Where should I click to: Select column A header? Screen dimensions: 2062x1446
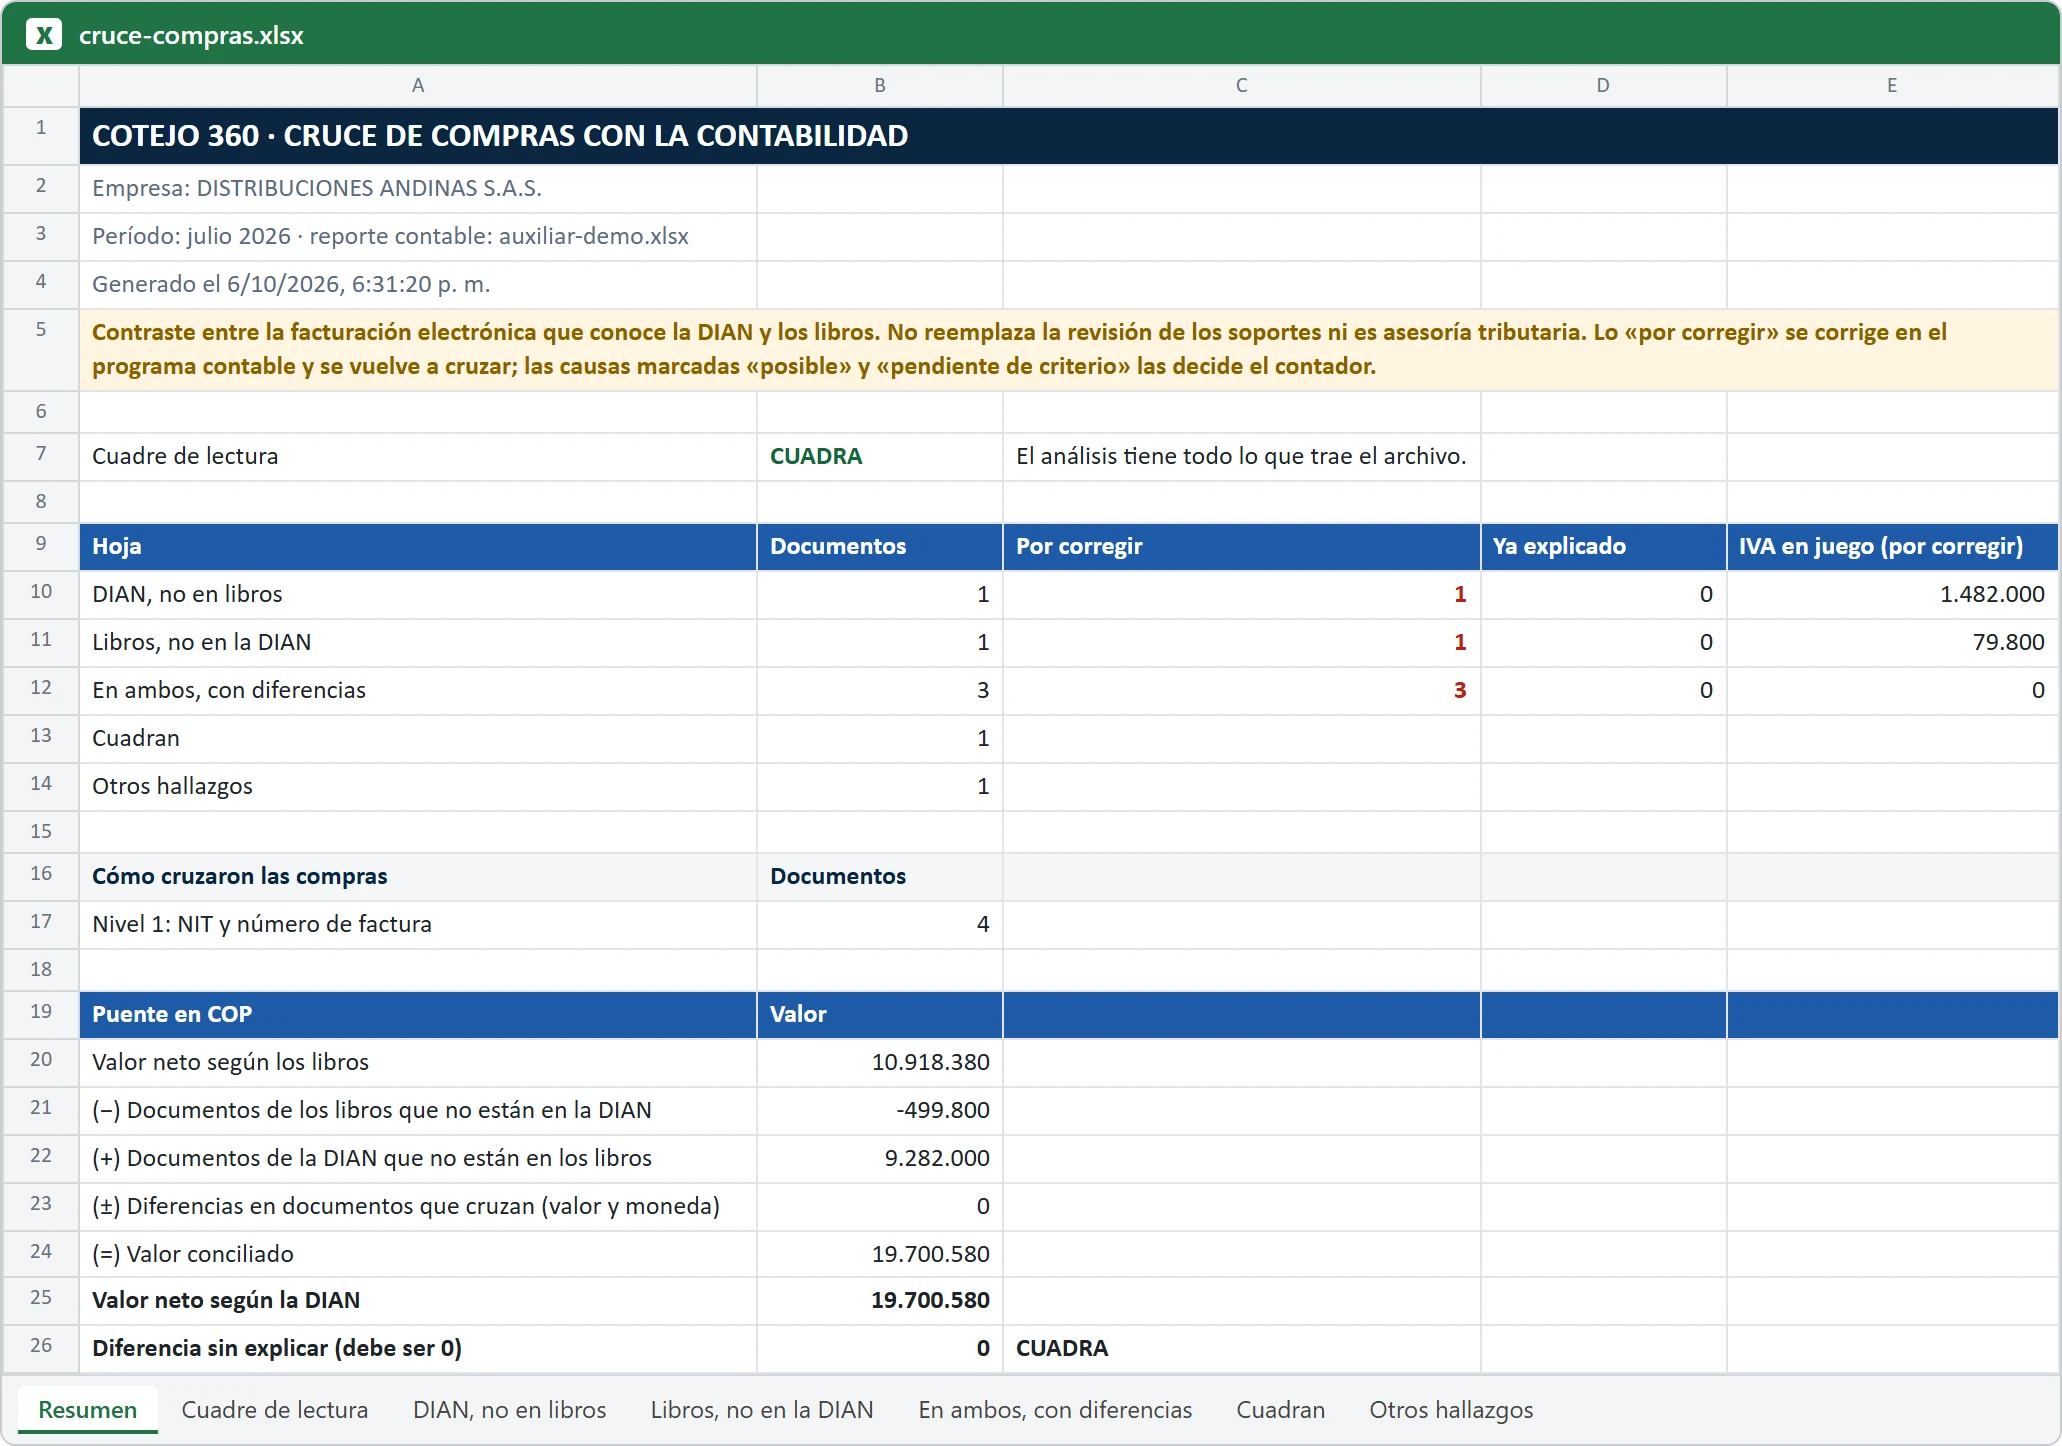click(418, 86)
